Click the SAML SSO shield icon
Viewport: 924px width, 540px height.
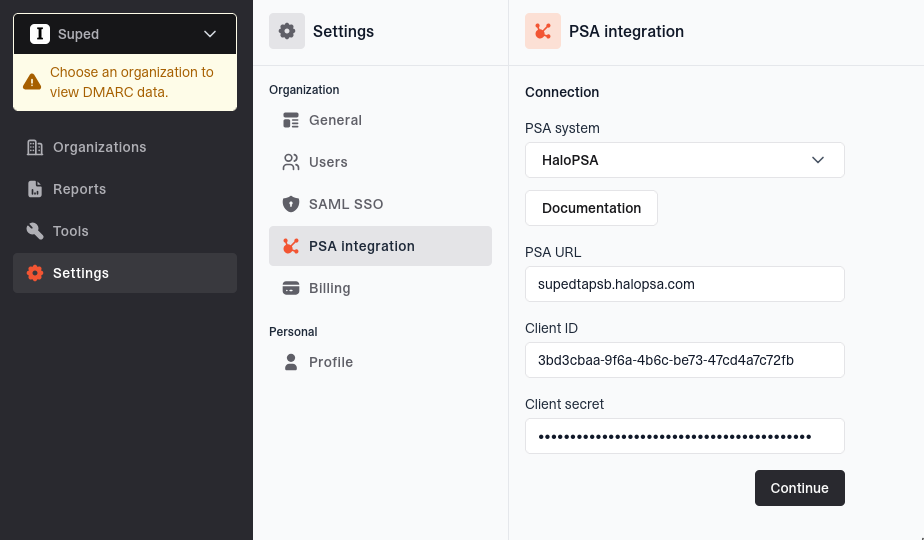pyautogui.click(x=291, y=204)
